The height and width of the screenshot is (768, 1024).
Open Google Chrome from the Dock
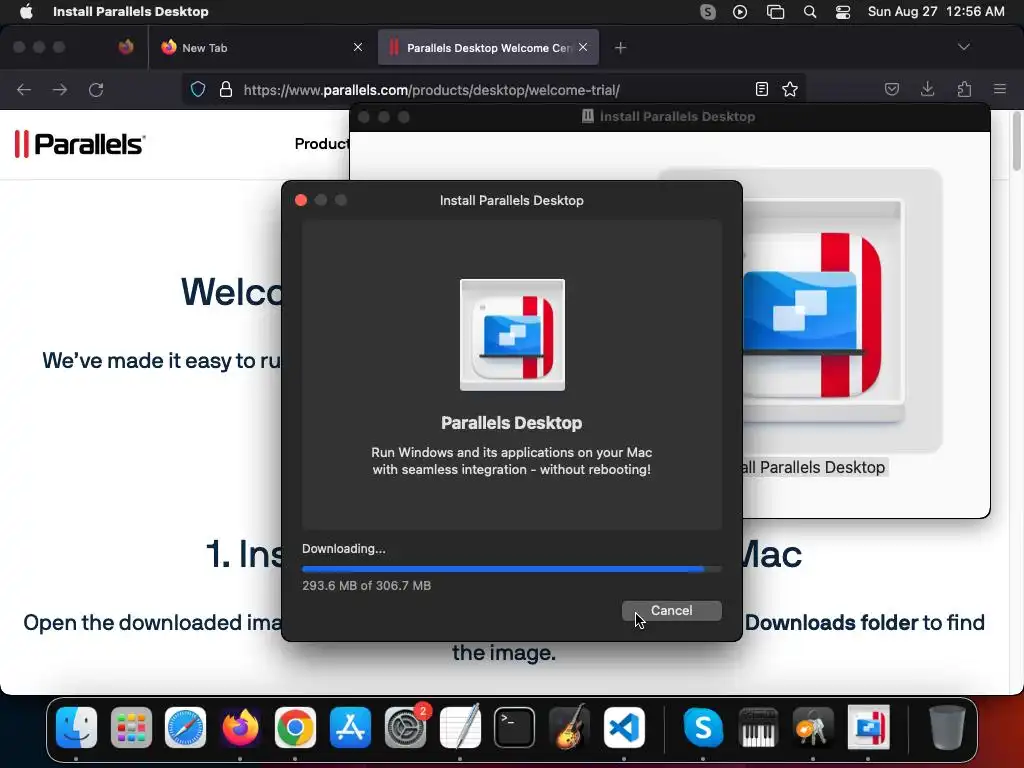pos(295,727)
